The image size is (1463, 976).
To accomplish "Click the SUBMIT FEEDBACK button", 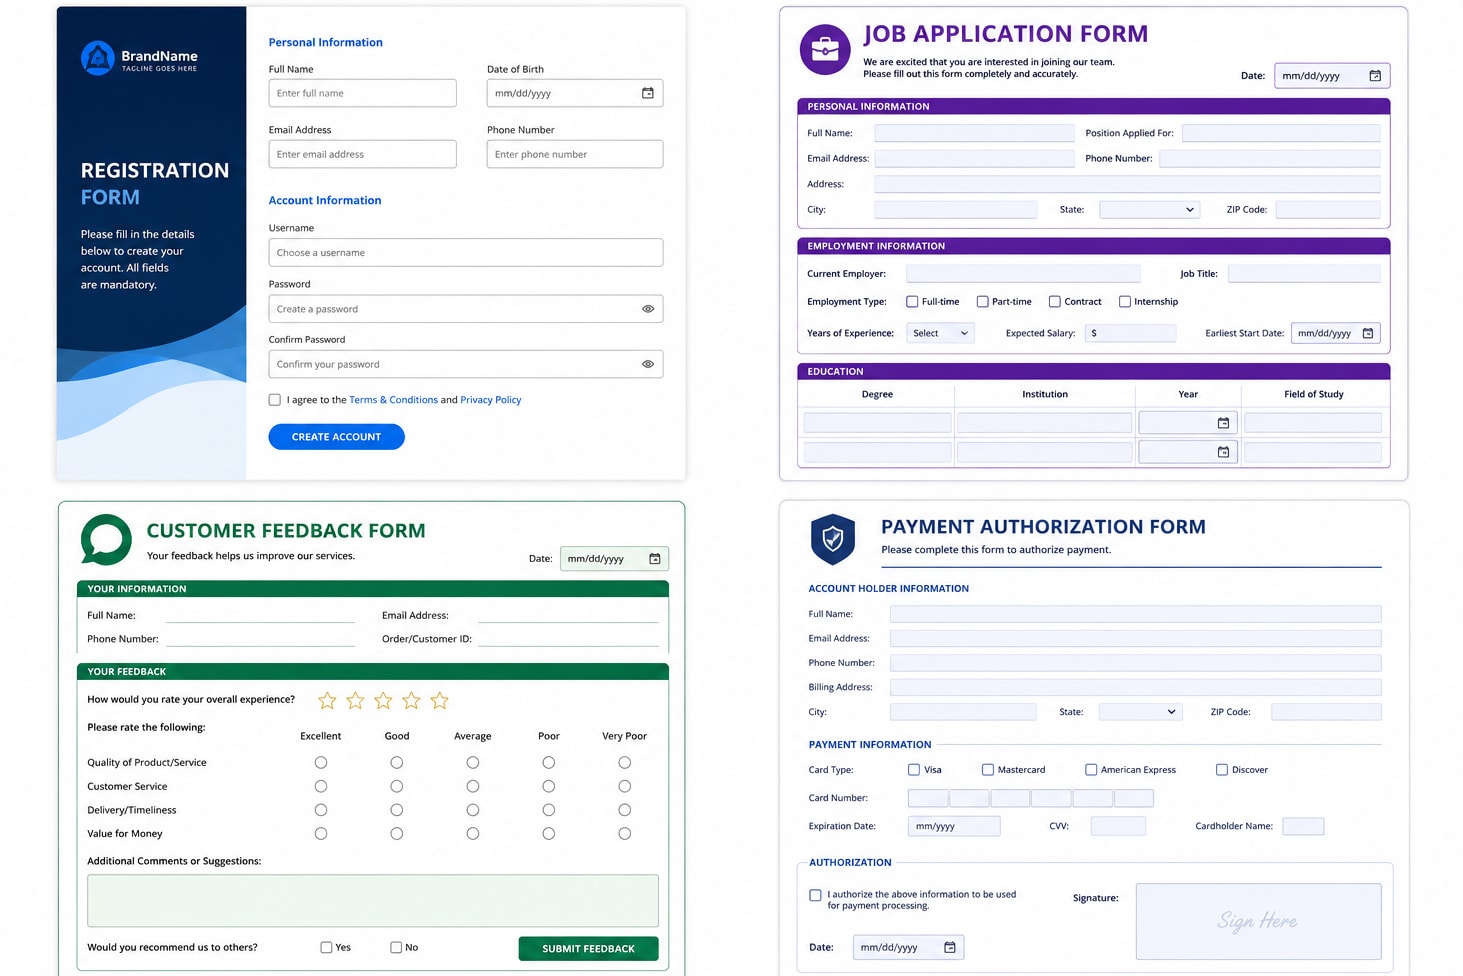I will point(588,949).
